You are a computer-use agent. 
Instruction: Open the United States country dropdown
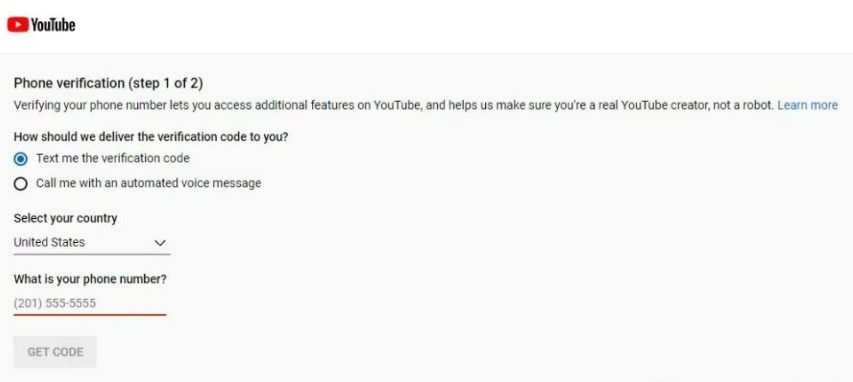click(91, 243)
